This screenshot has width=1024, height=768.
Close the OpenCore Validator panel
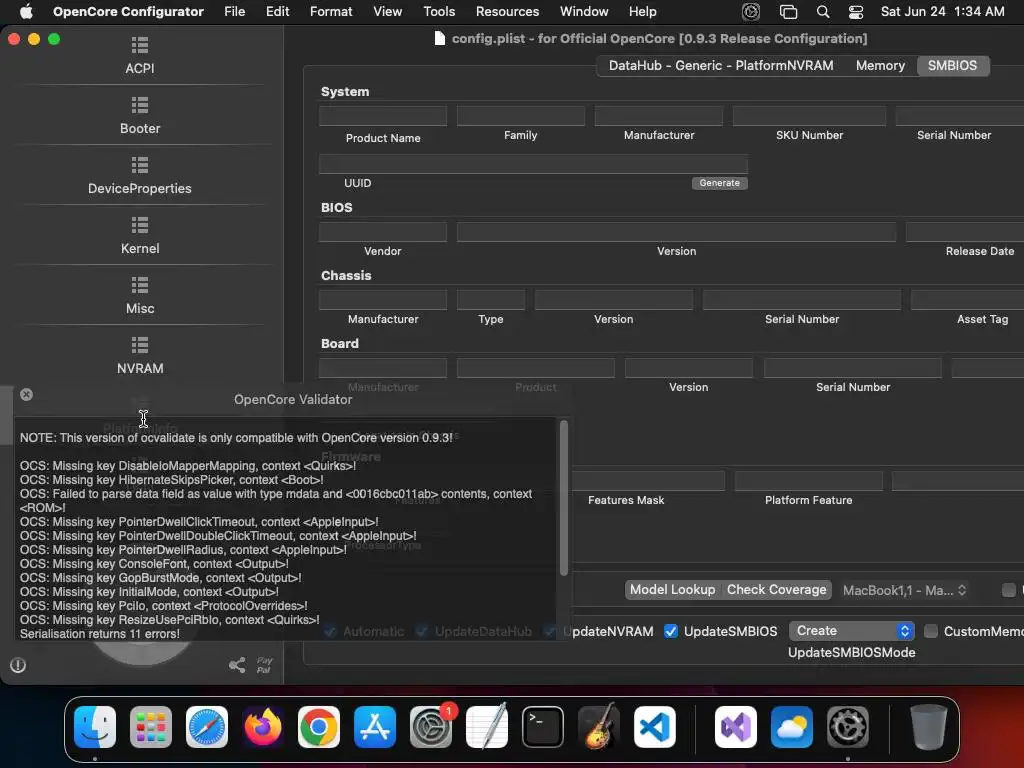click(x=26, y=394)
